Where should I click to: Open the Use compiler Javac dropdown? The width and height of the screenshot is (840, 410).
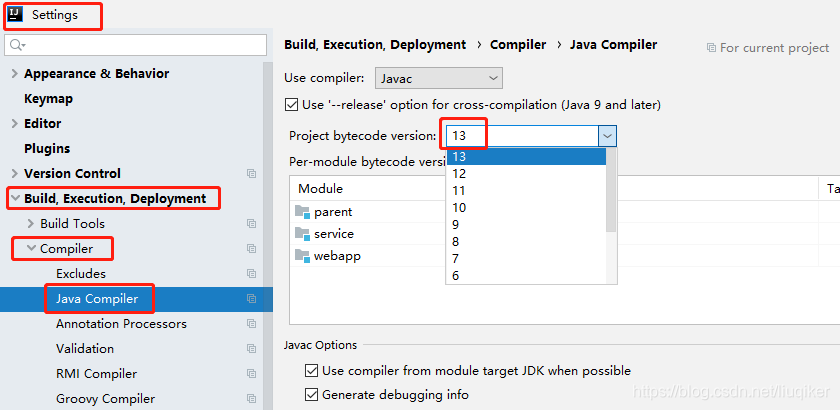pyautogui.click(x=439, y=78)
